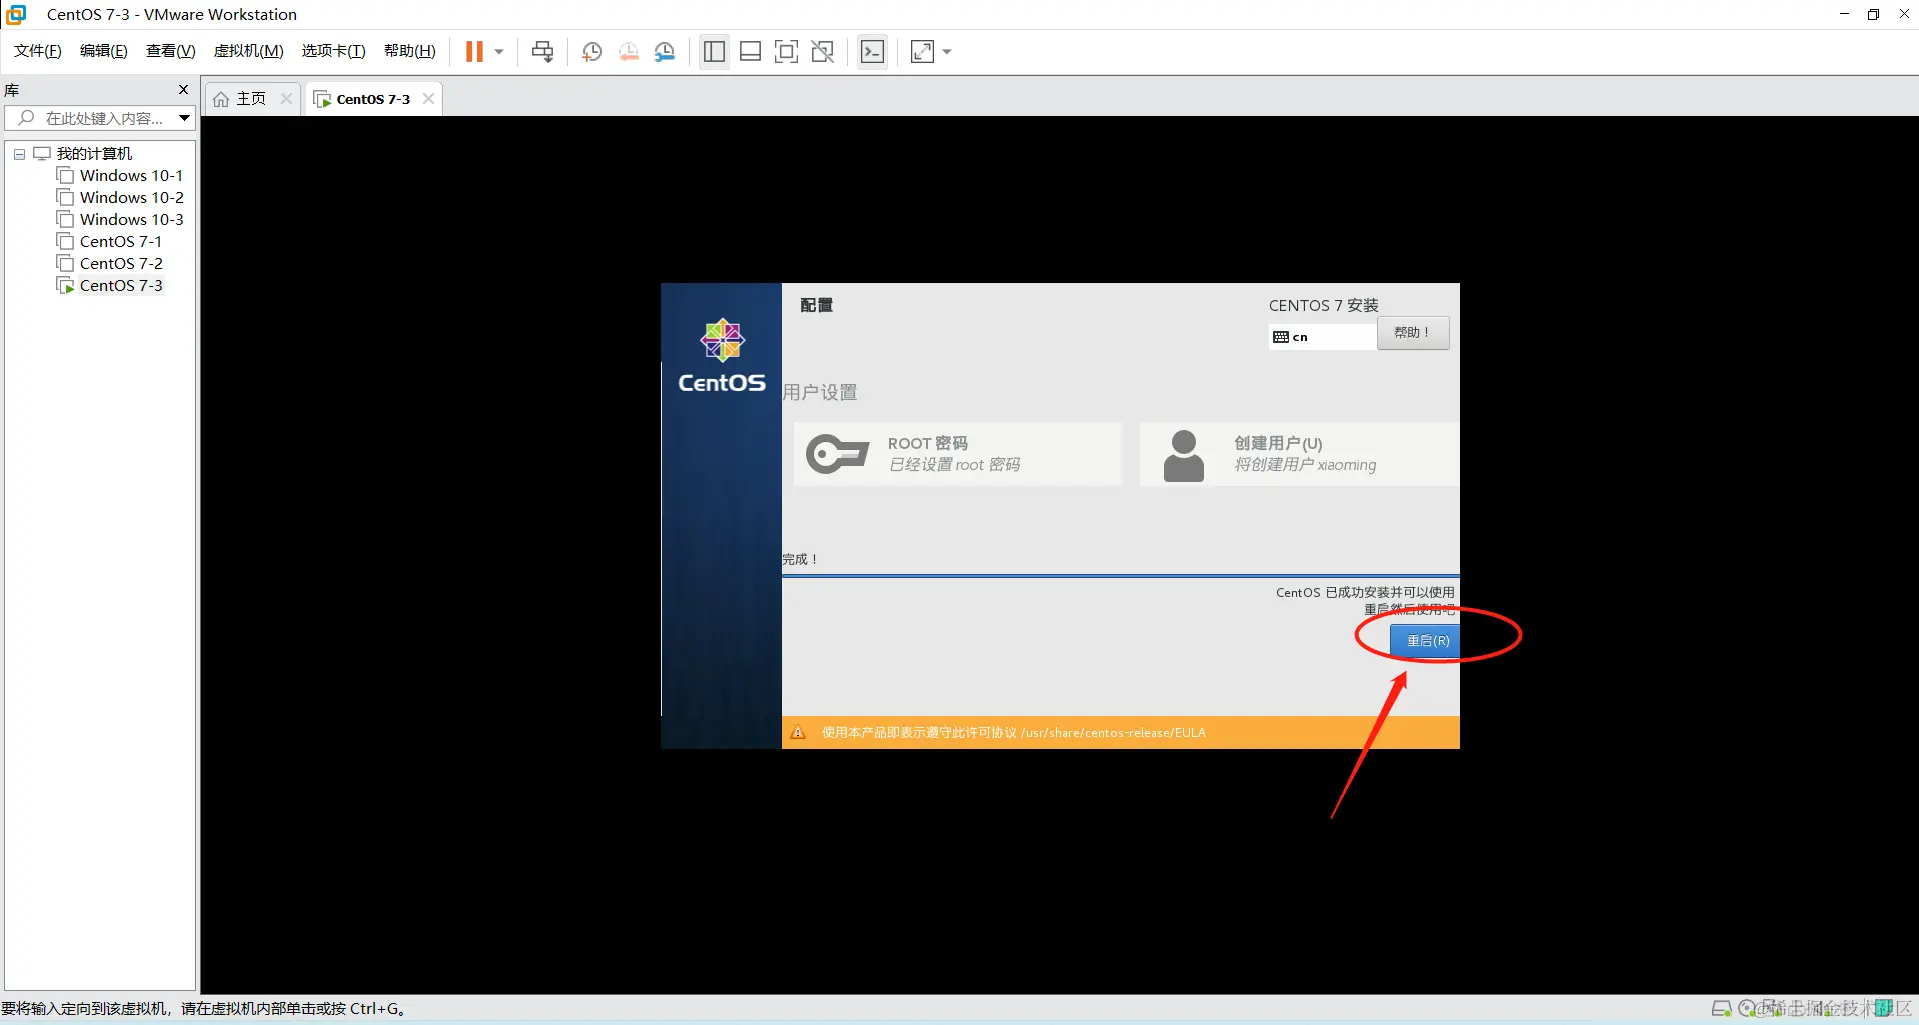Click the VMware Workstation title bar icon

(16, 14)
